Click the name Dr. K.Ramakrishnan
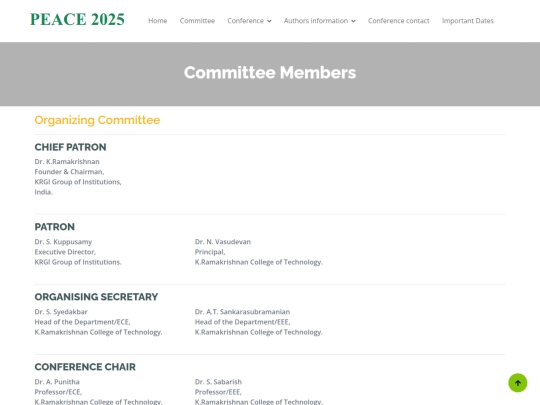 [x=67, y=162]
